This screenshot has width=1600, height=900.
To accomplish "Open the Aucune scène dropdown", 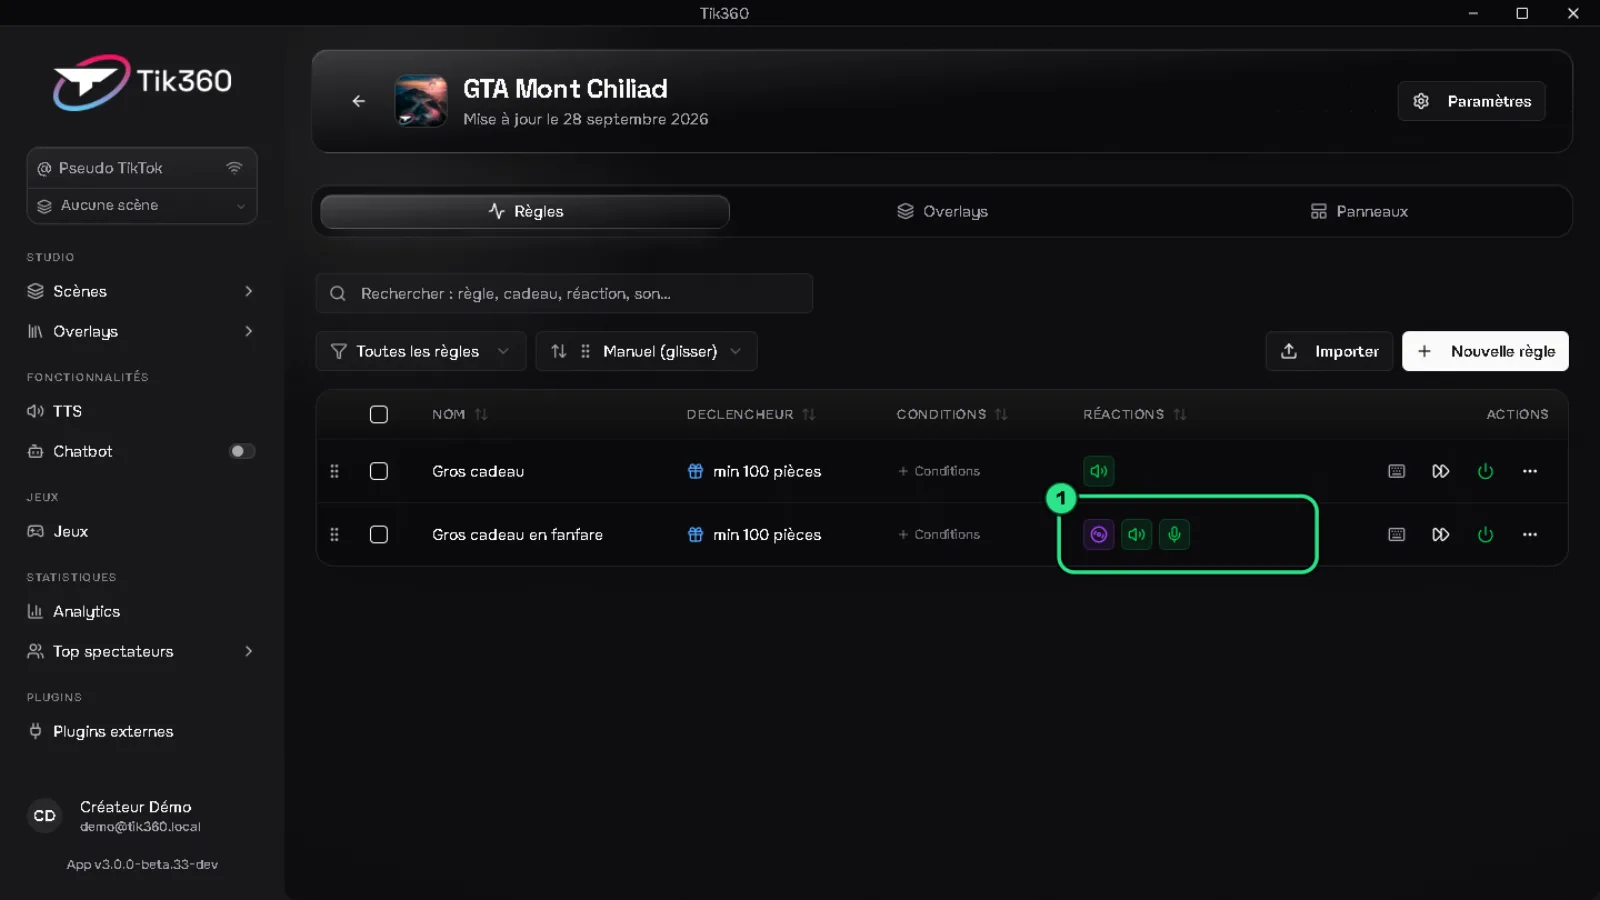I will pos(142,205).
